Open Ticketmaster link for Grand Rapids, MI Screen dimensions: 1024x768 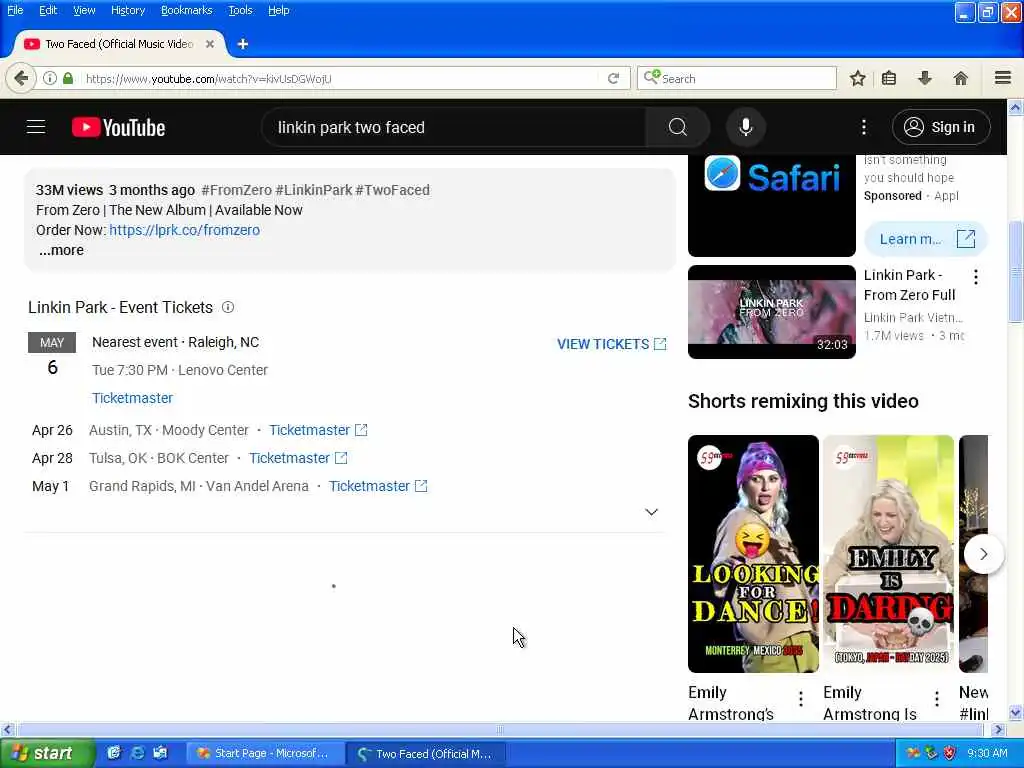click(x=378, y=486)
